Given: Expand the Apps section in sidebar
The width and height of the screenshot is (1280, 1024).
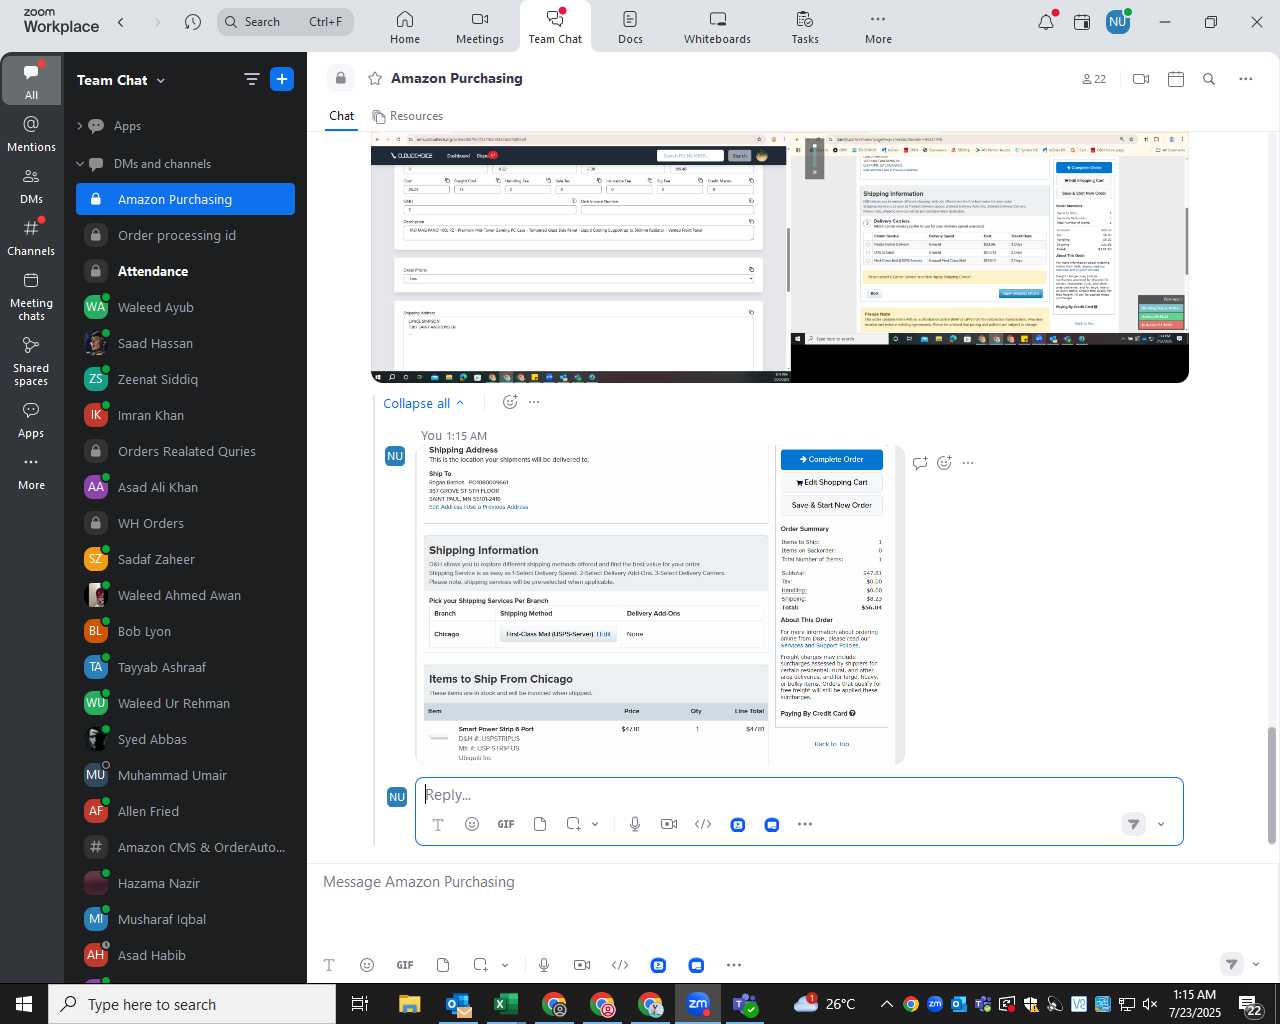Looking at the screenshot, I should 80,126.
